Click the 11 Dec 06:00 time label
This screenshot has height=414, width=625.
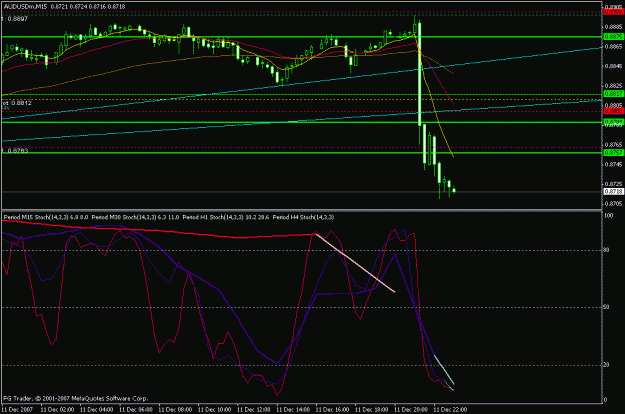pos(136,409)
